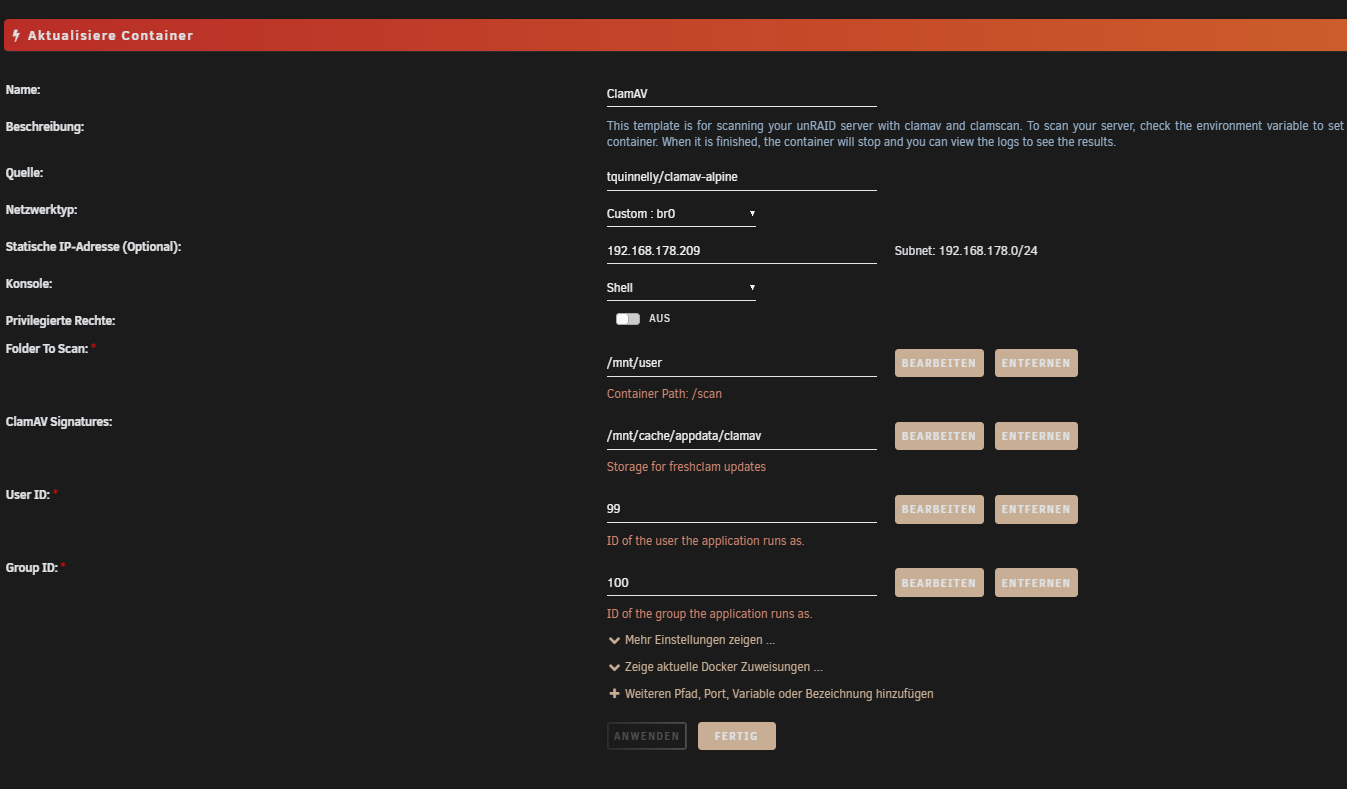The height and width of the screenshot is (789, 1347).
Task: Click the template description paragraph
Action: point(976,134)
